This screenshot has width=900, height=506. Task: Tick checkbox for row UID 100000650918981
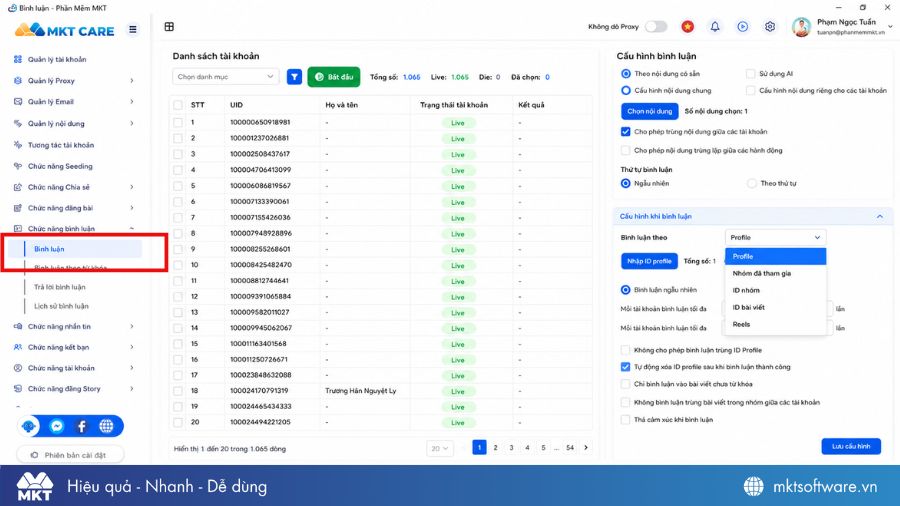pos(178,122)
